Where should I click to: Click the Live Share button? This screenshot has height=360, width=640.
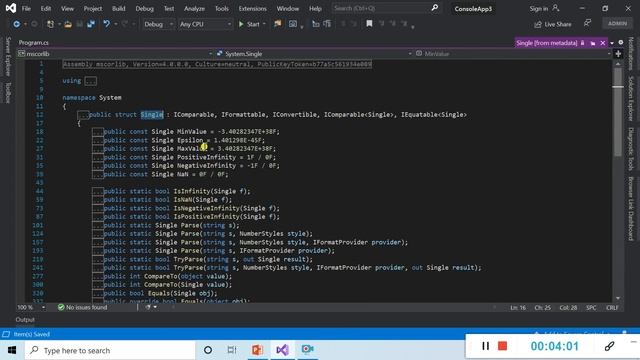point(553,24)
